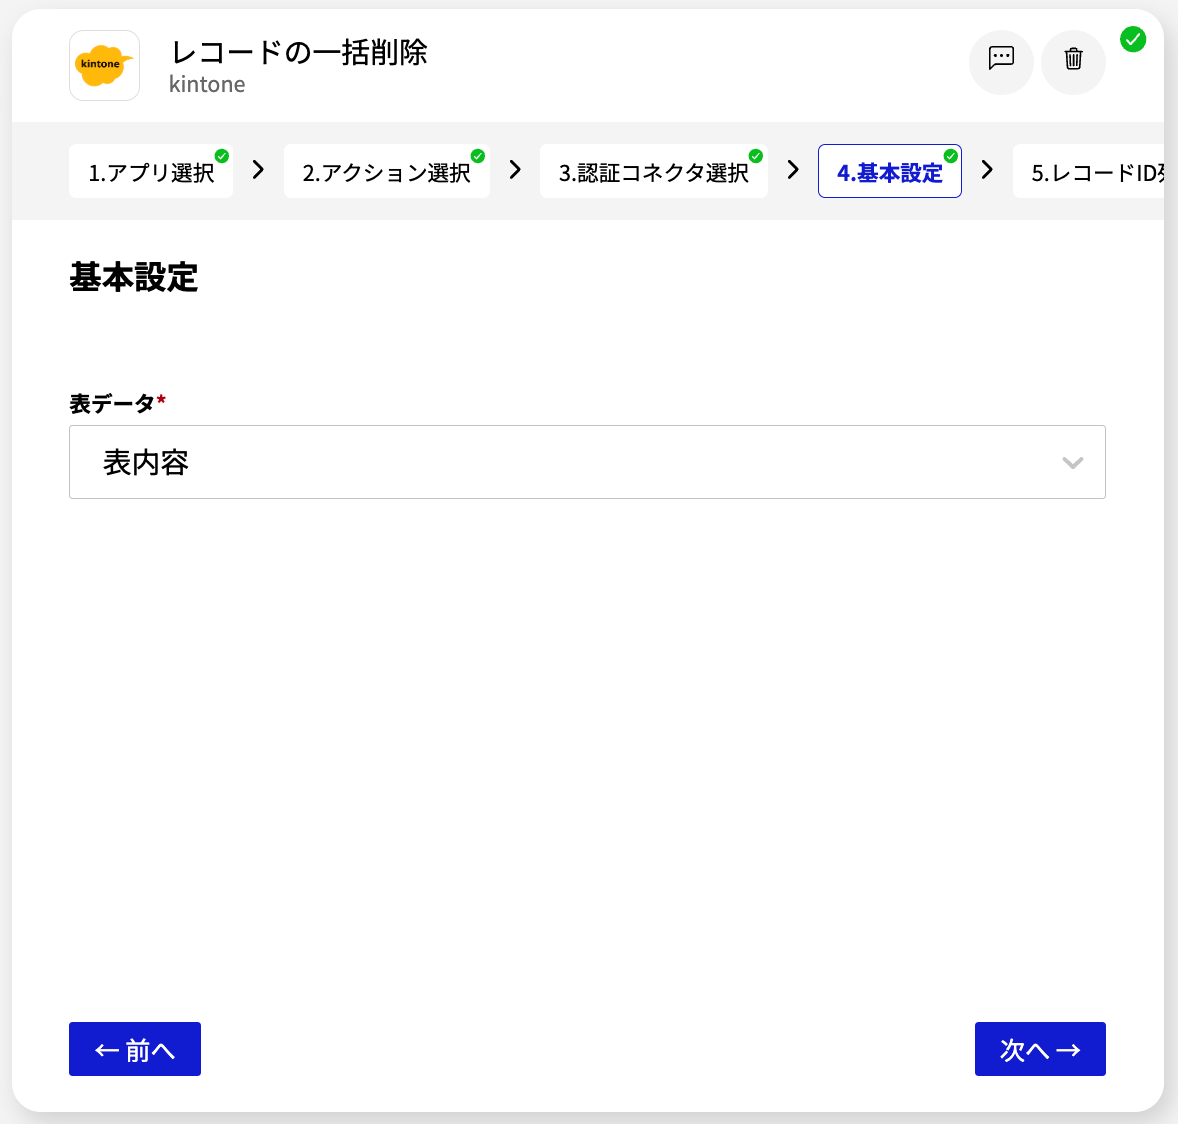Go to step 1.アプリ選択 tab
1178x1124 pixels.
(x=151, y=171)
